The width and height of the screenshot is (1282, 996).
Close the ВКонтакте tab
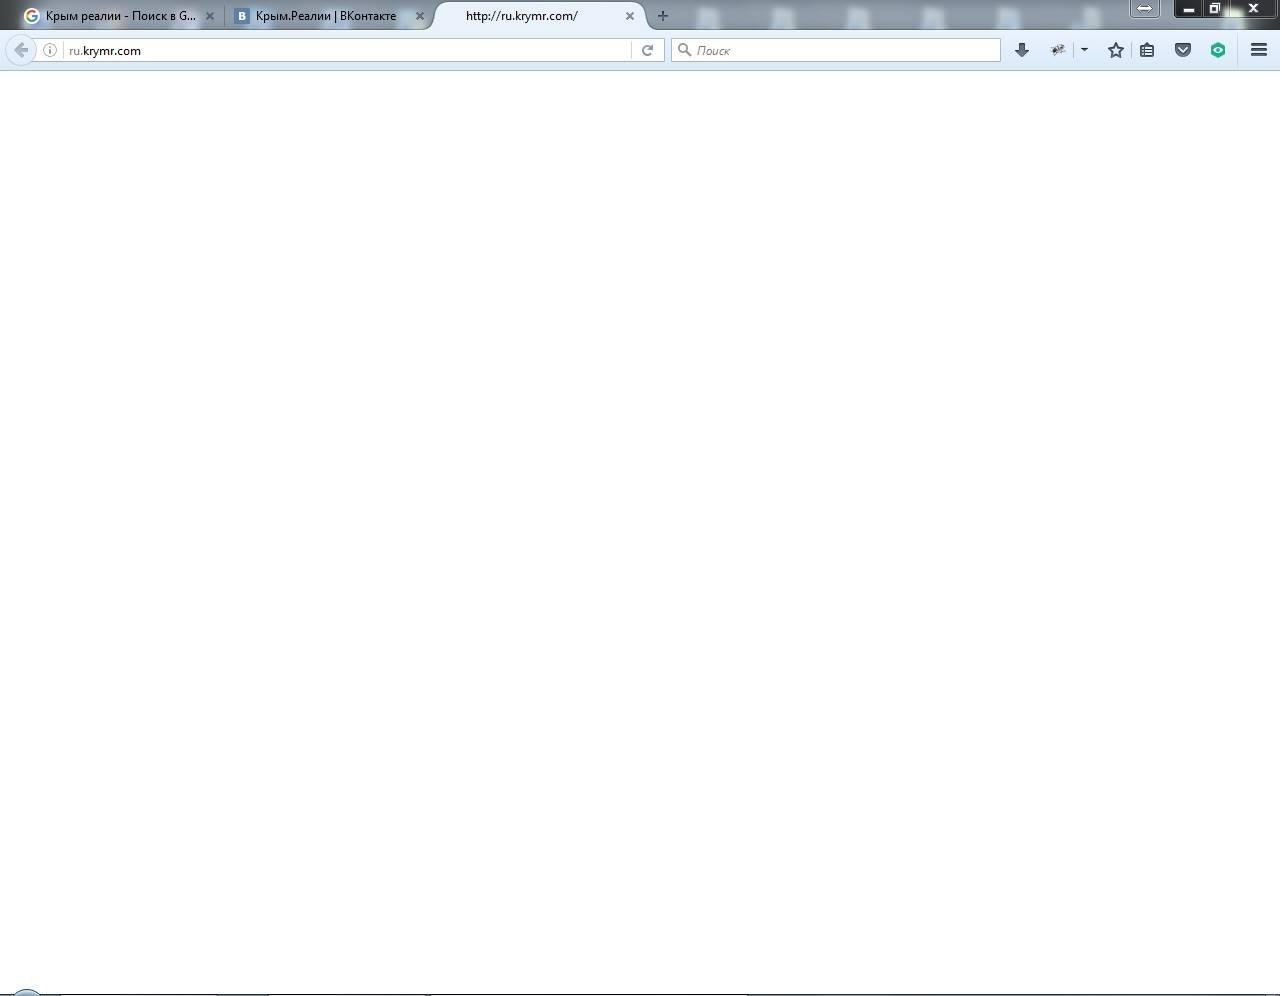point(420,16)
